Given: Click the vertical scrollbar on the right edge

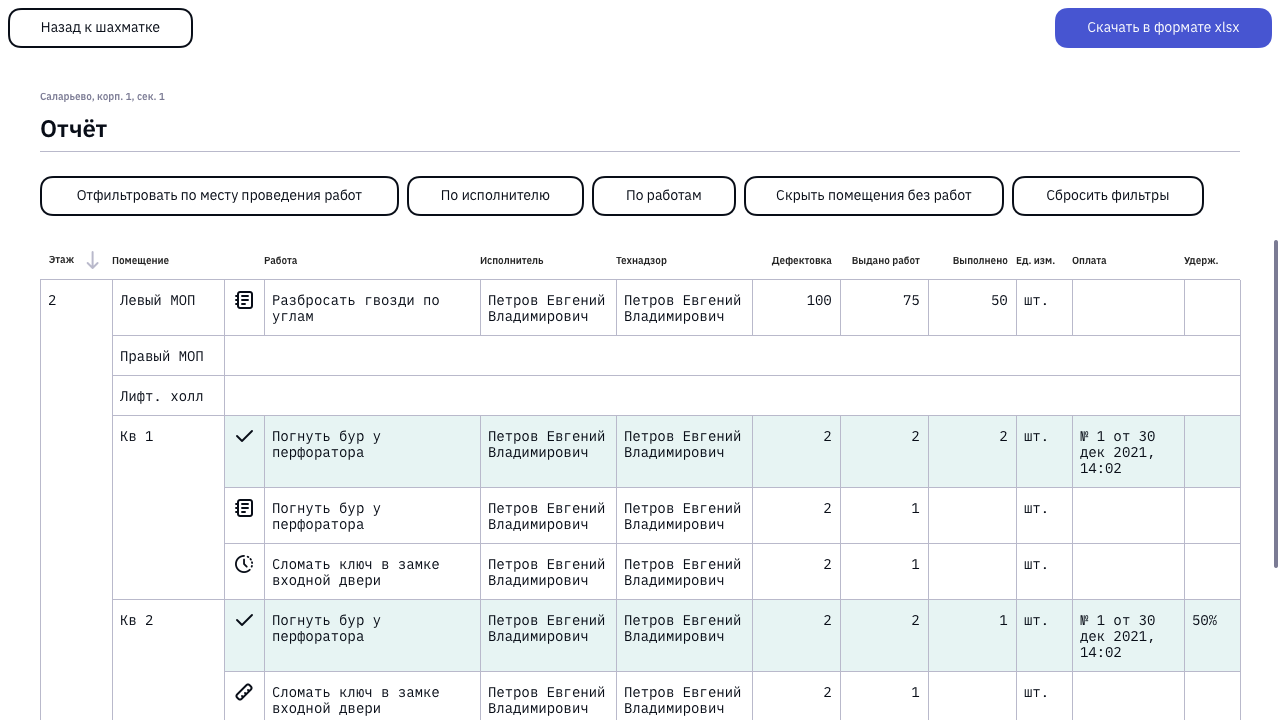Looking at the screenshot, I should [1275, 403].
